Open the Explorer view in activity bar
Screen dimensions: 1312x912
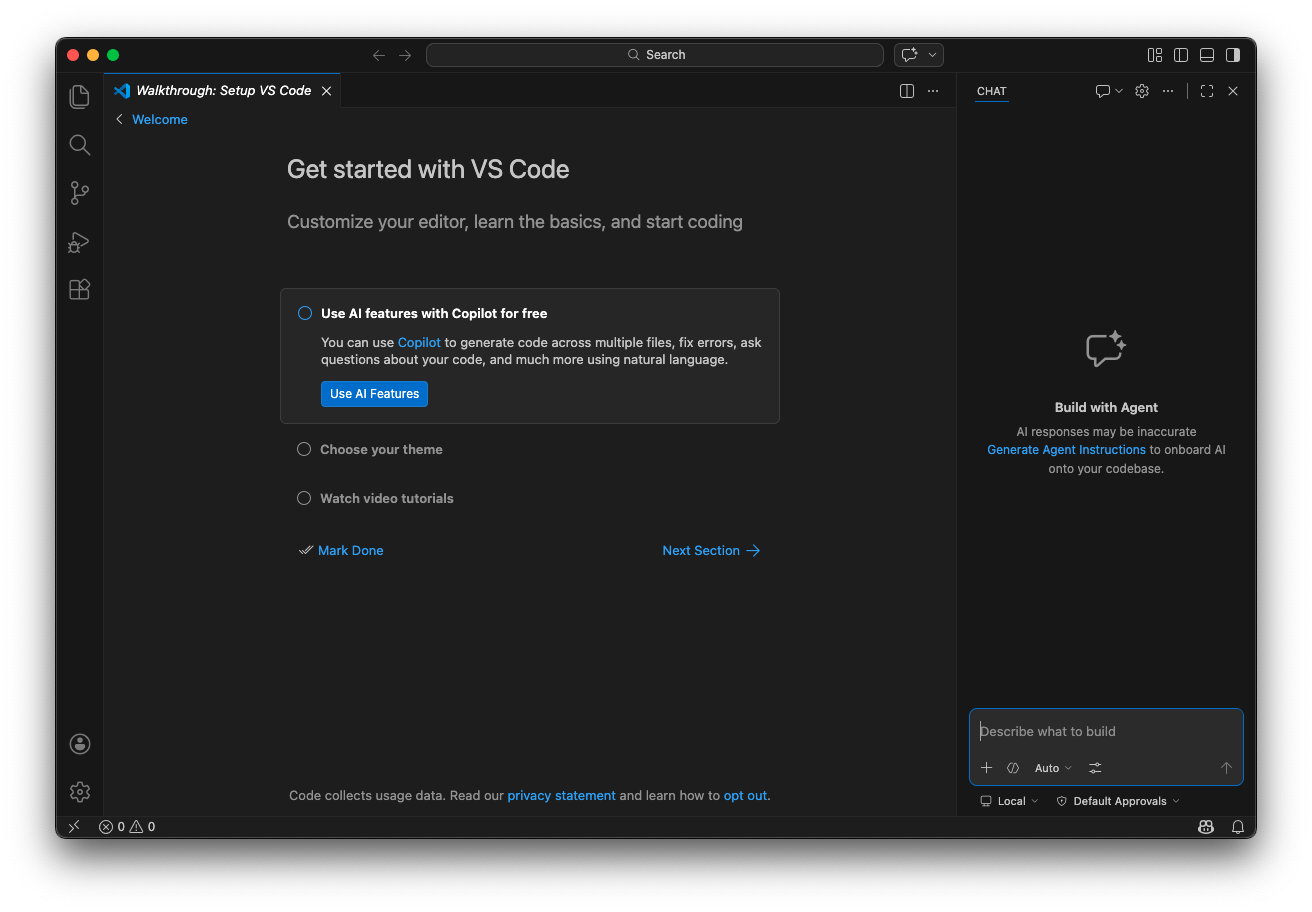[80, 97]
